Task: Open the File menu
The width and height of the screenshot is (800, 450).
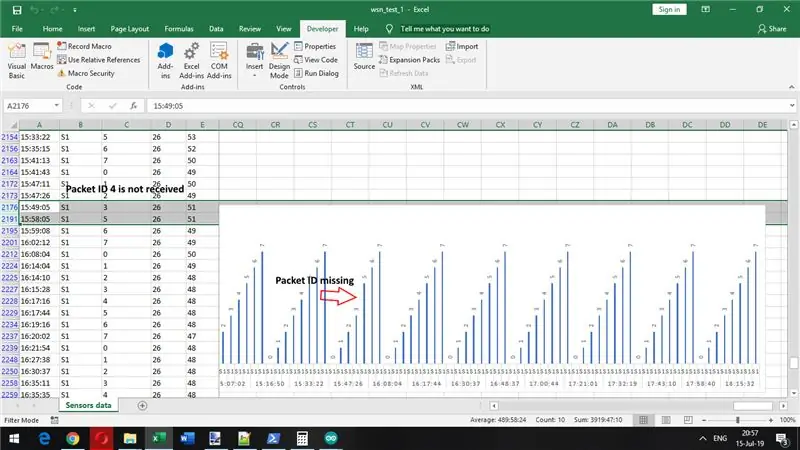Action: 17,29
